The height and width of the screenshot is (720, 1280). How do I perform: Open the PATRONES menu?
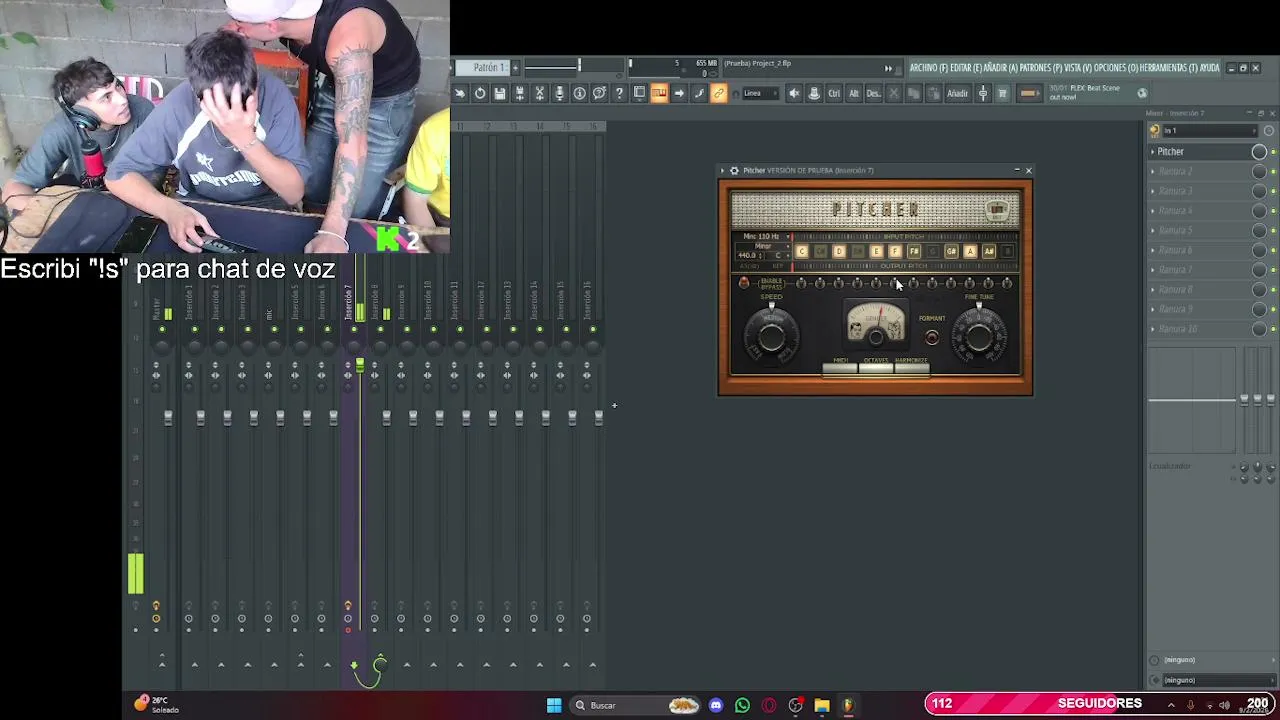(x=1040, y=68)
